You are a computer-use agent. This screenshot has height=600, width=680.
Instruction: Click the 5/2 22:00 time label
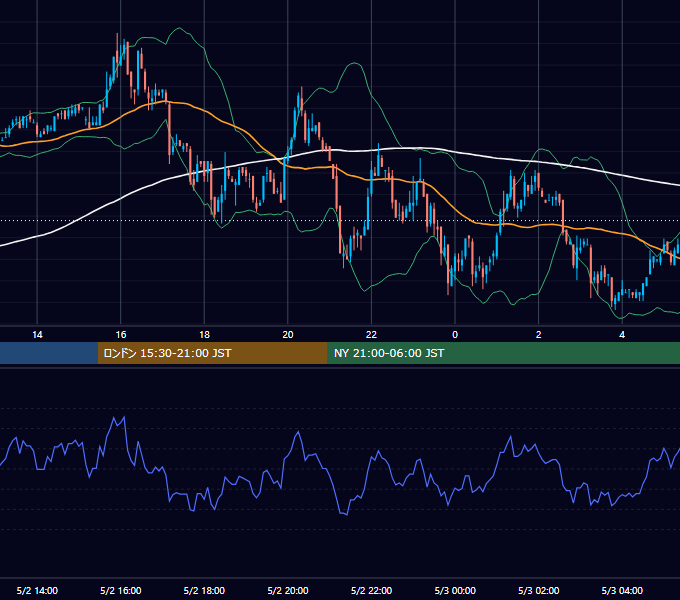371,590
